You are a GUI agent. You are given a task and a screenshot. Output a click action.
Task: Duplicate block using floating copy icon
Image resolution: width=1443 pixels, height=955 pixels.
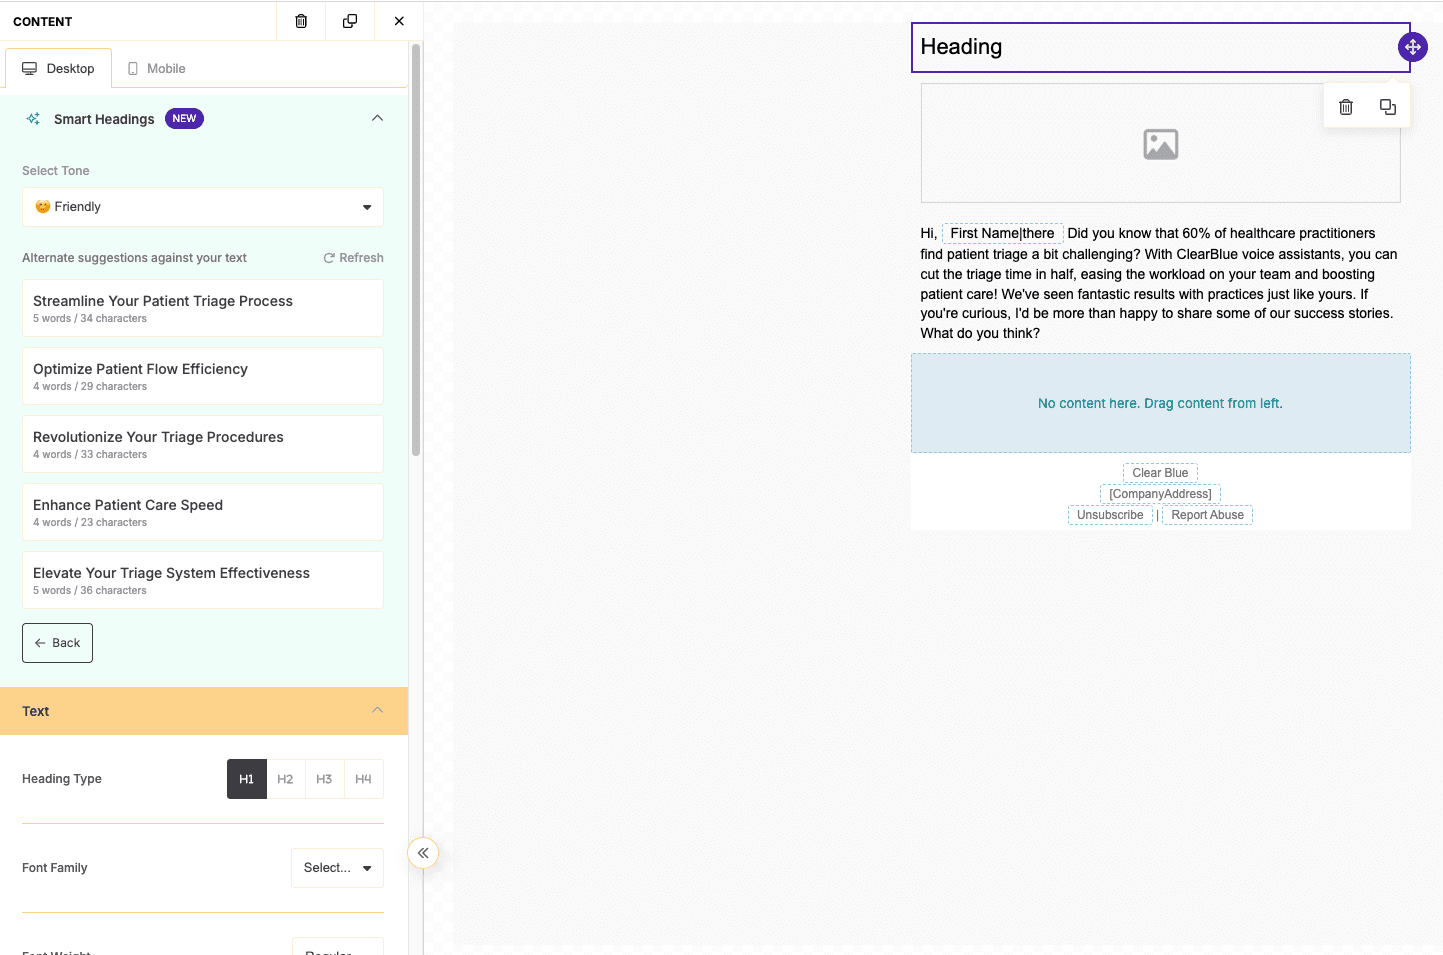pos(1388,107)
